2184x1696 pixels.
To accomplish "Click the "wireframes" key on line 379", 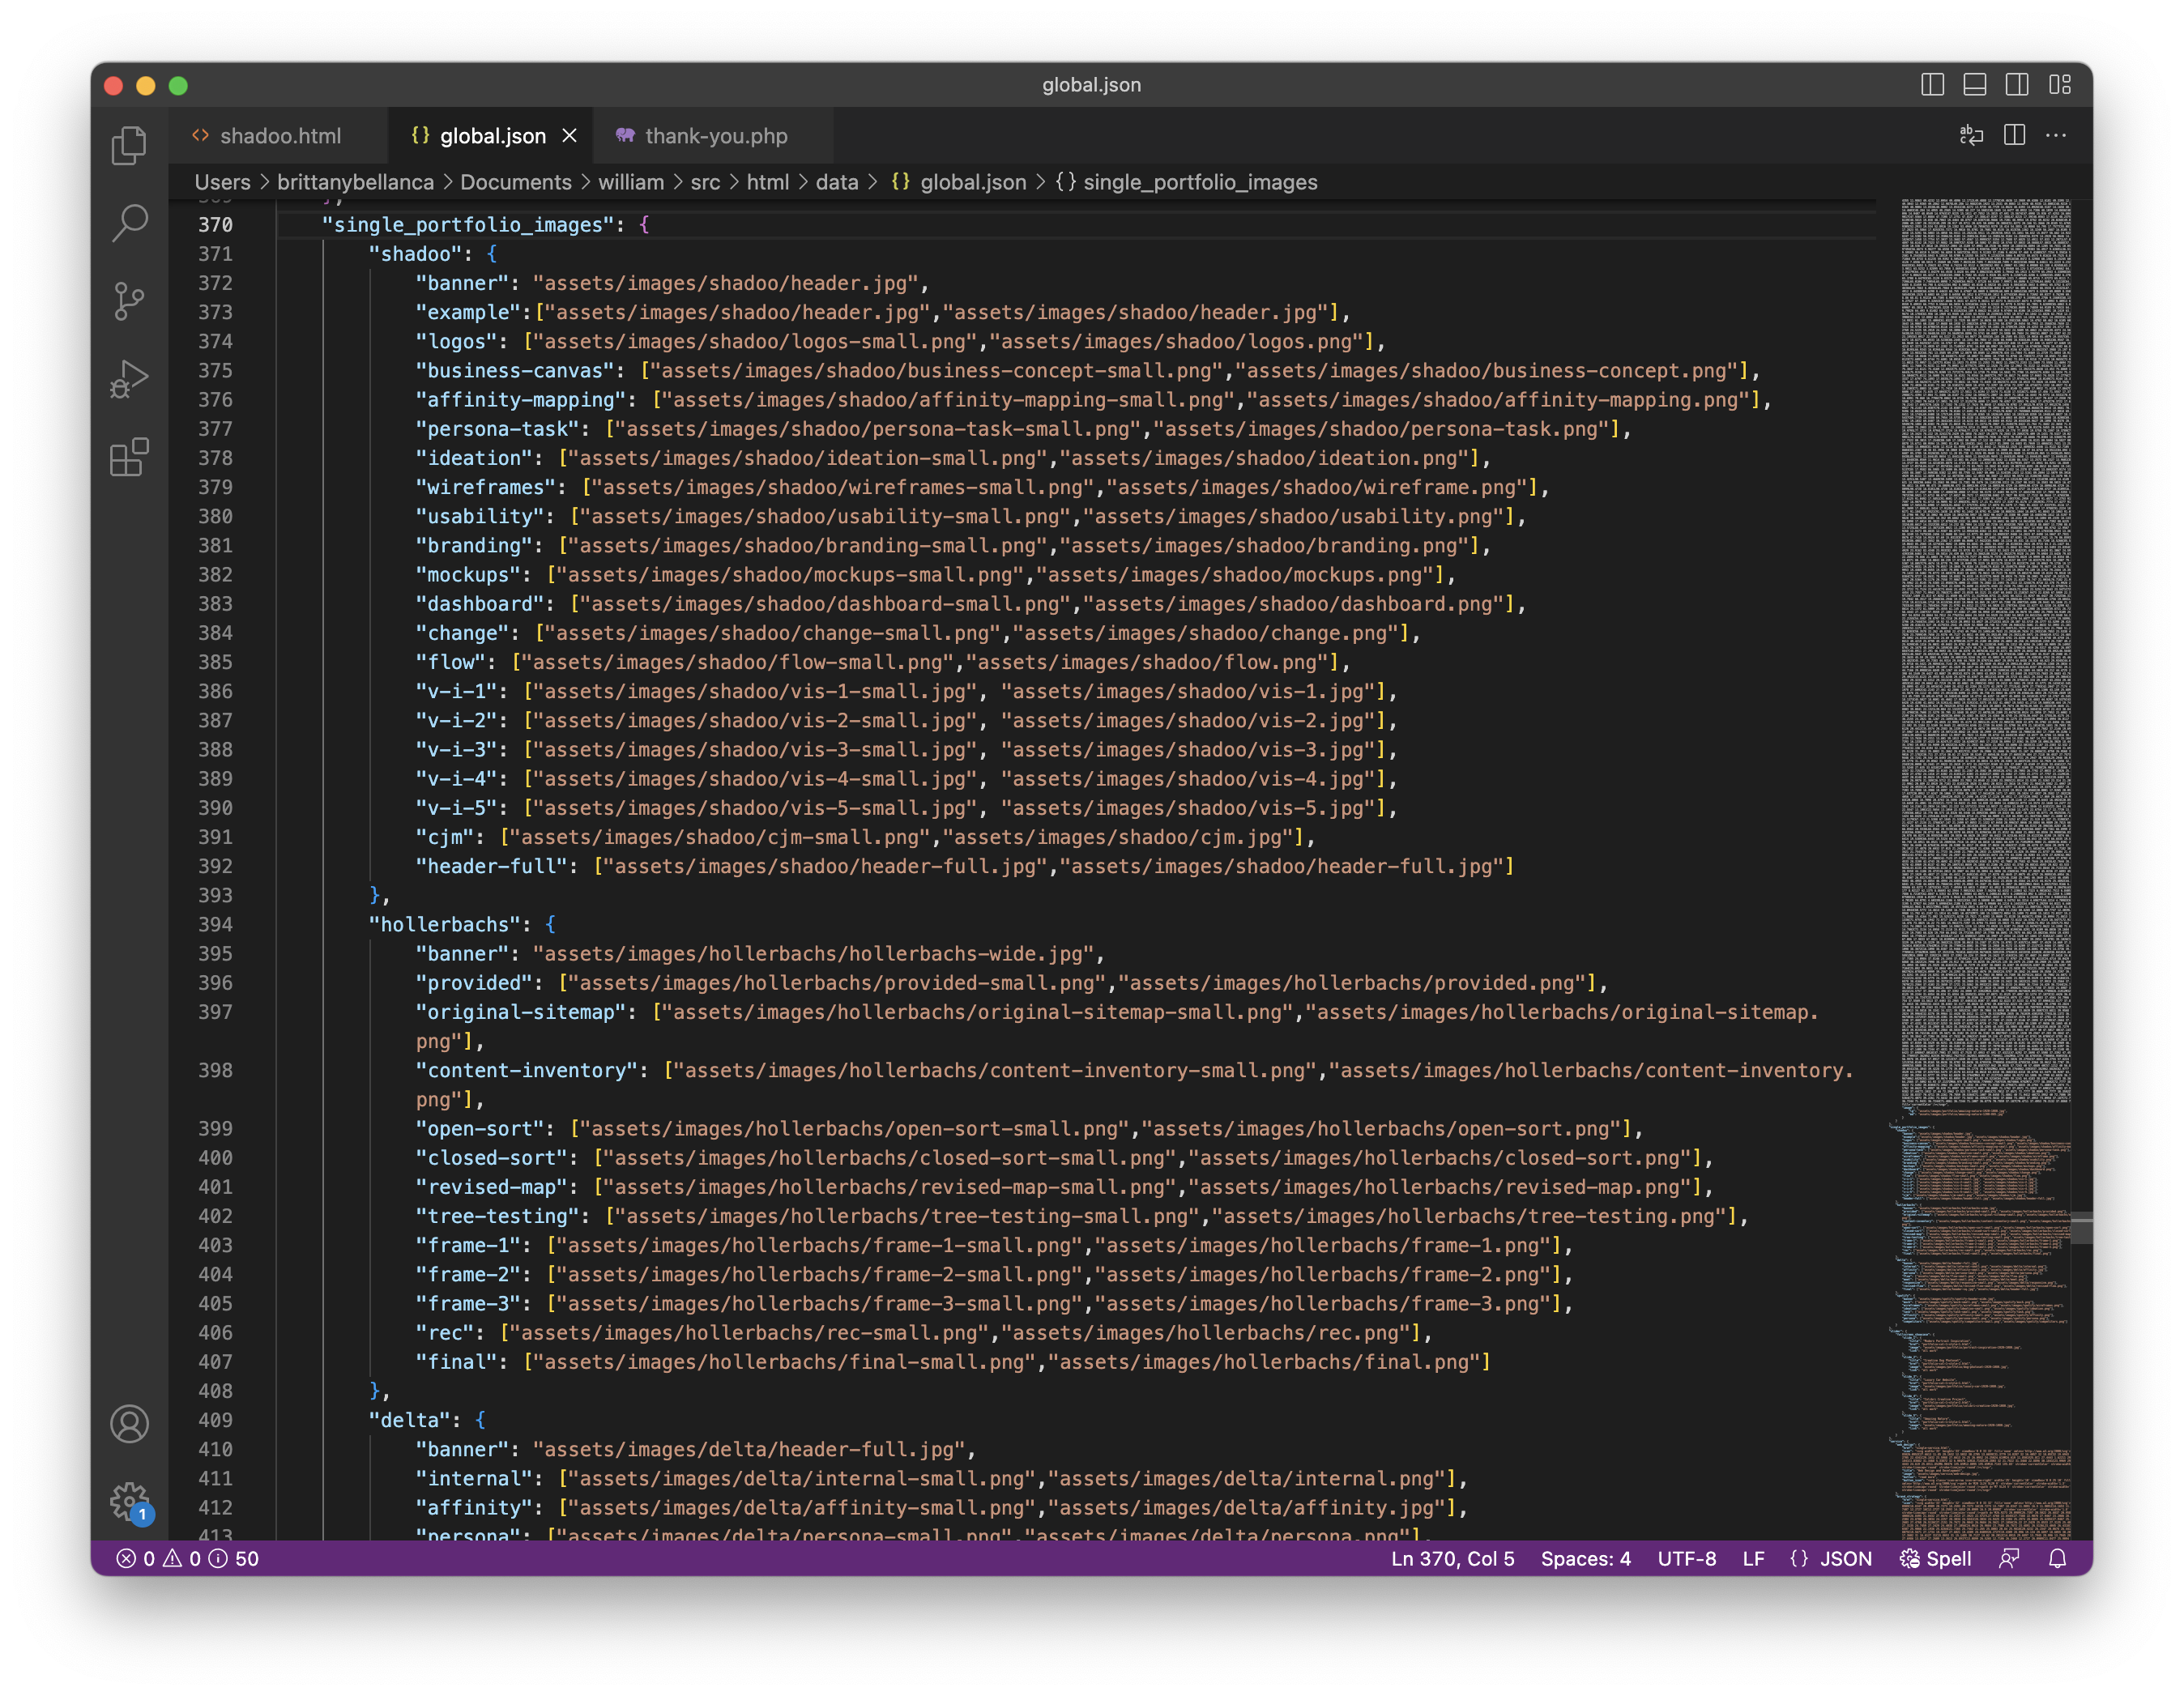I will click(x=485, y=487).
